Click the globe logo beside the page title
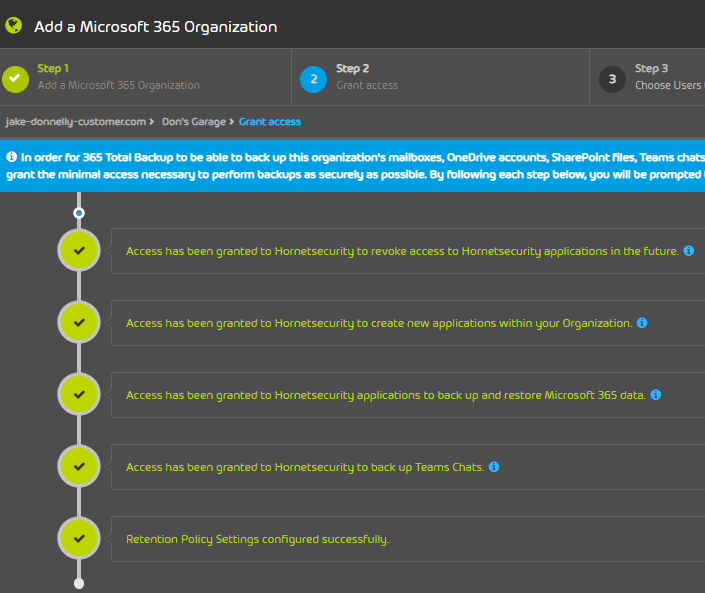This screenshot has height=593, width=705. [x=13, y=26]
